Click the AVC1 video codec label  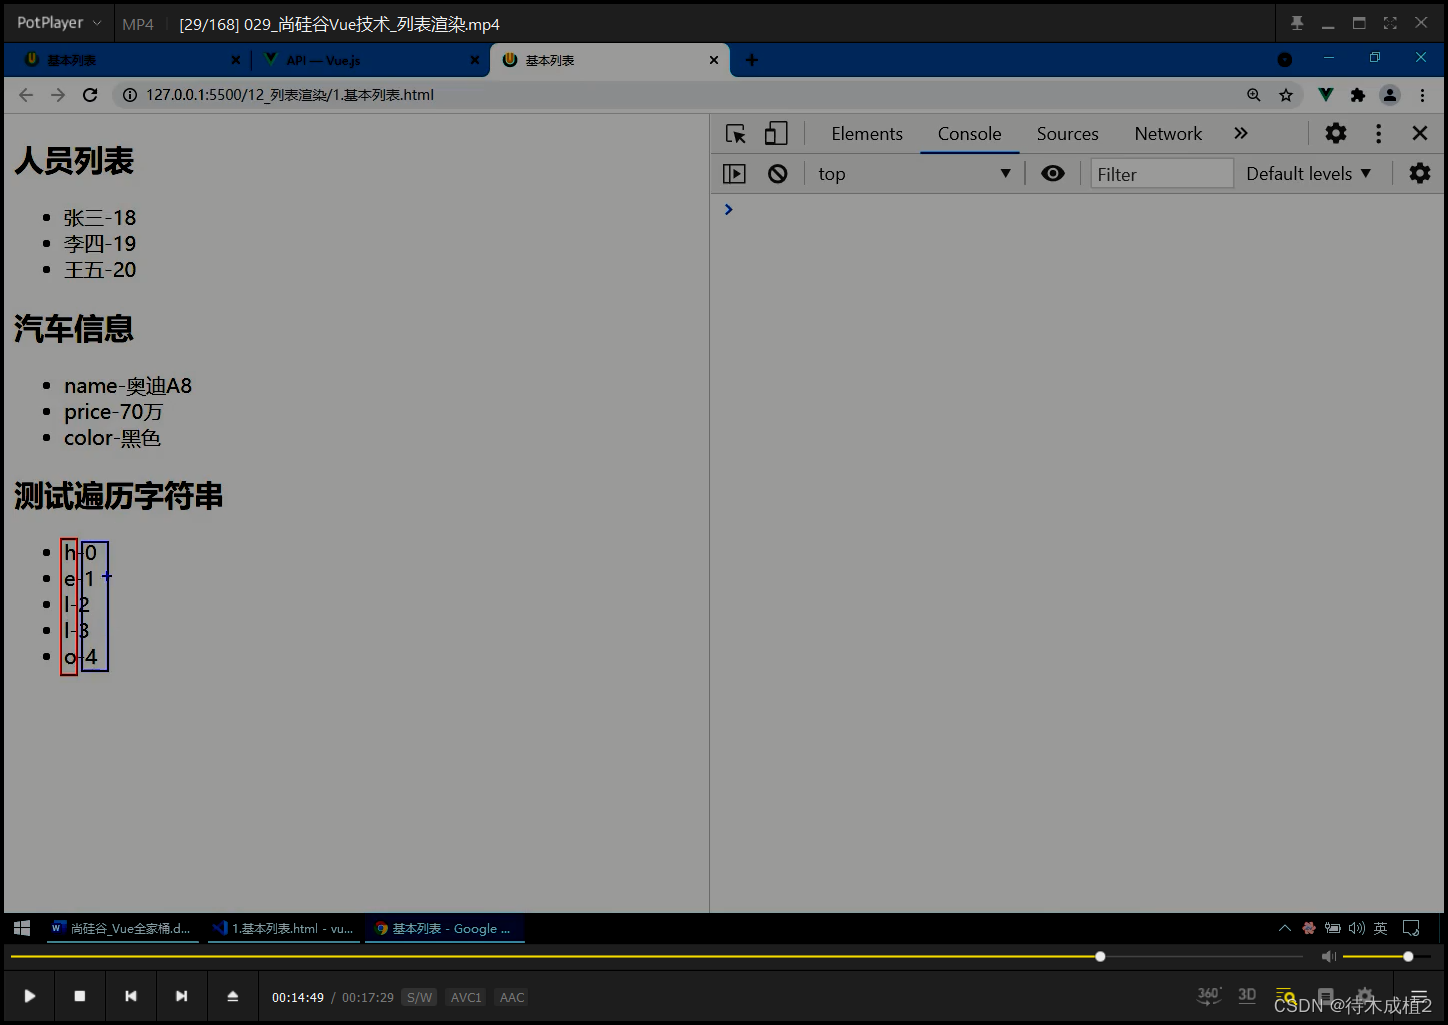click(466, 997)
